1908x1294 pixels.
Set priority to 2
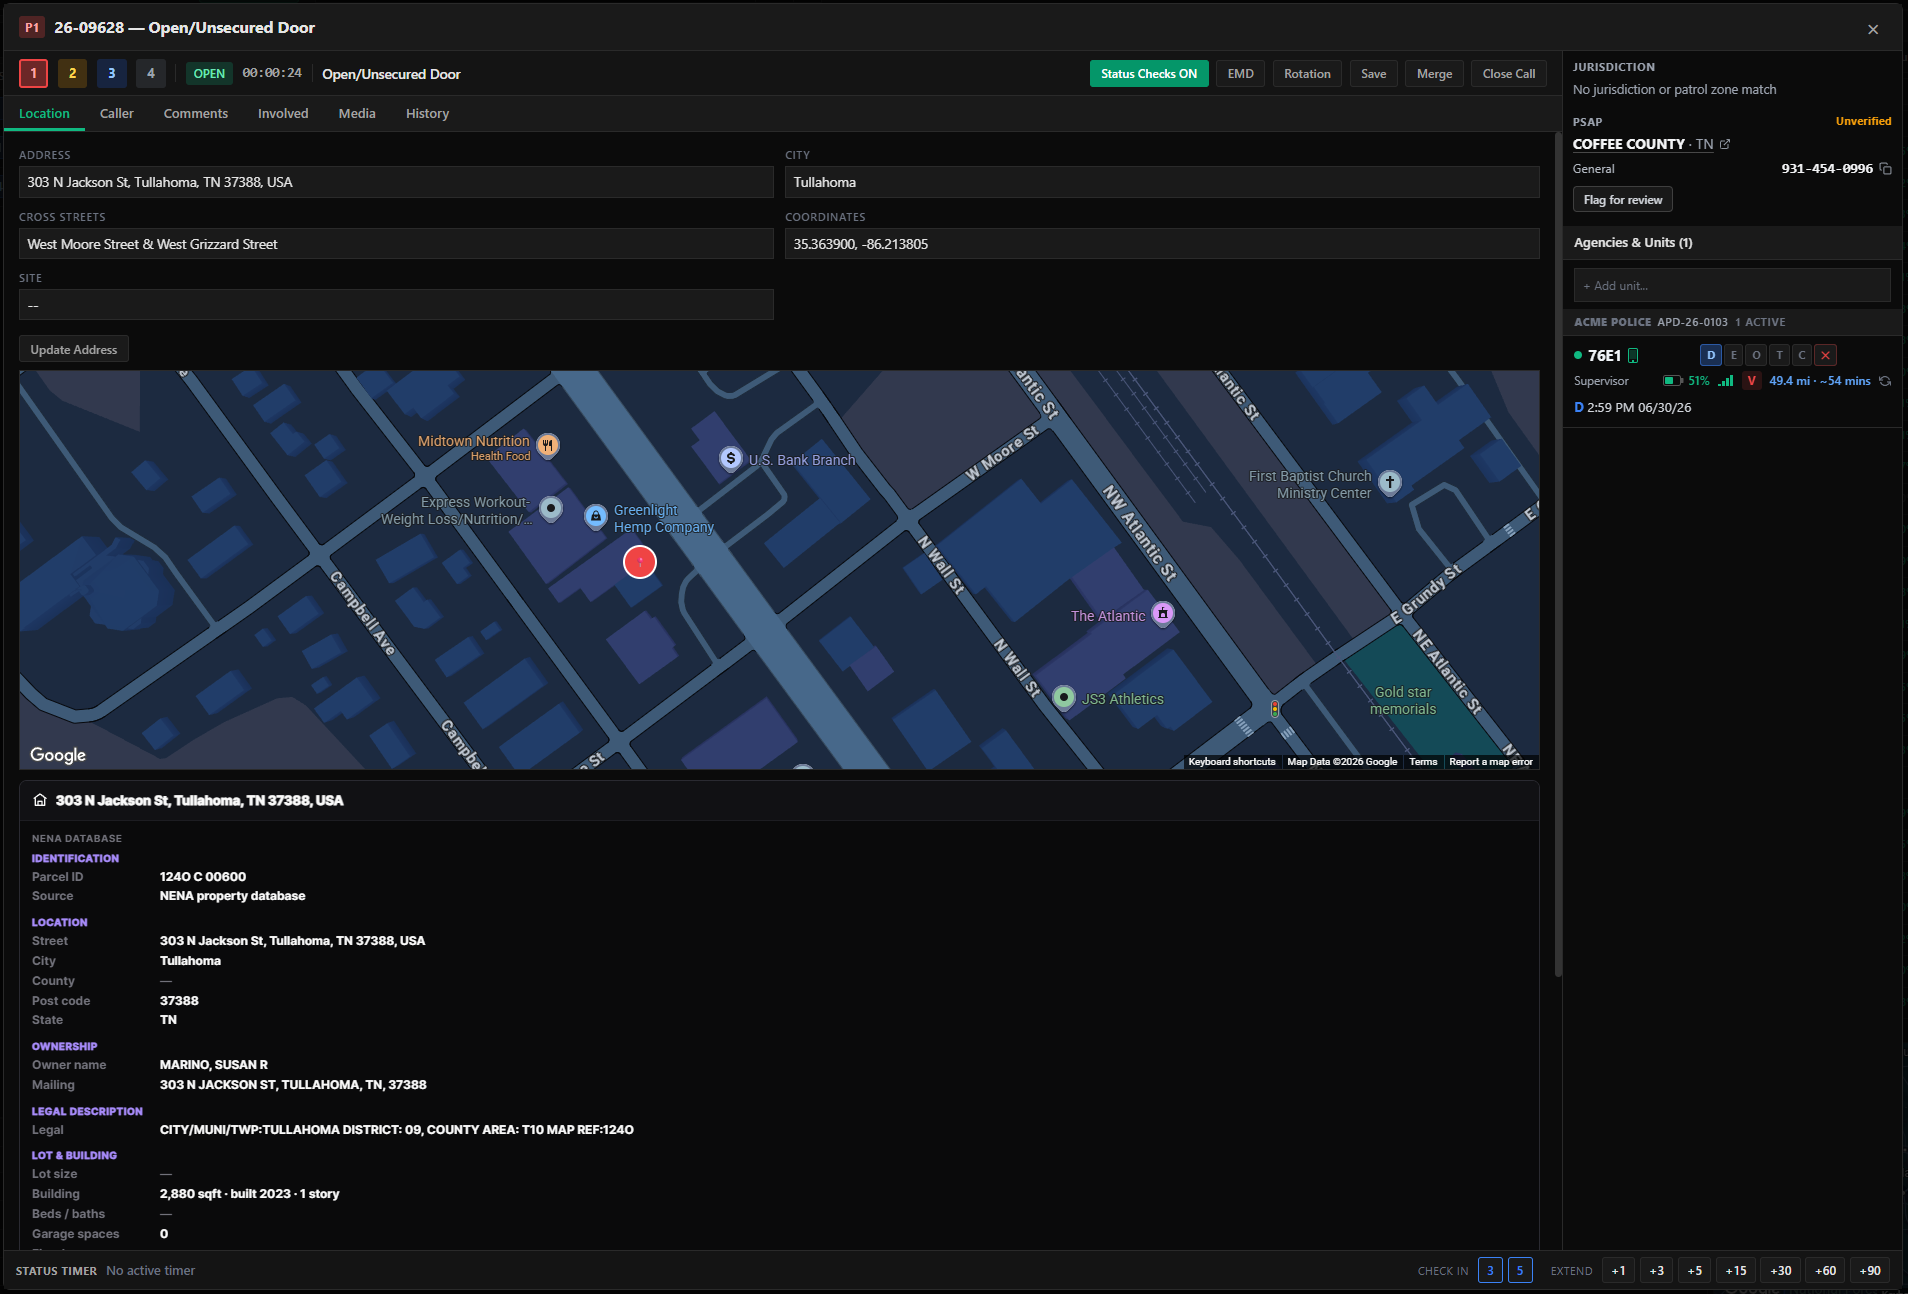(72, 73)
